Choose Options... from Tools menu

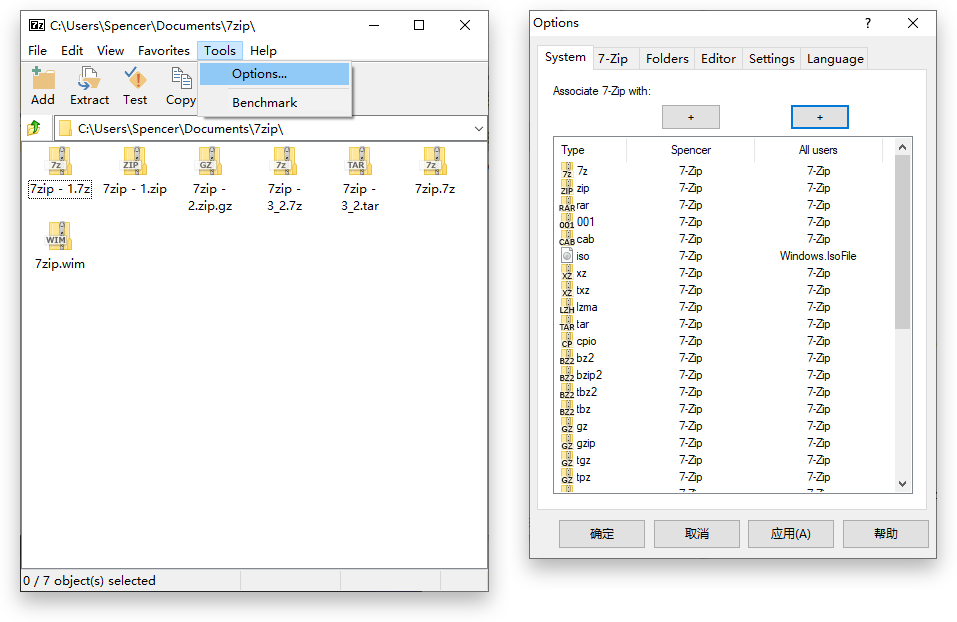(x=275, y=74)
